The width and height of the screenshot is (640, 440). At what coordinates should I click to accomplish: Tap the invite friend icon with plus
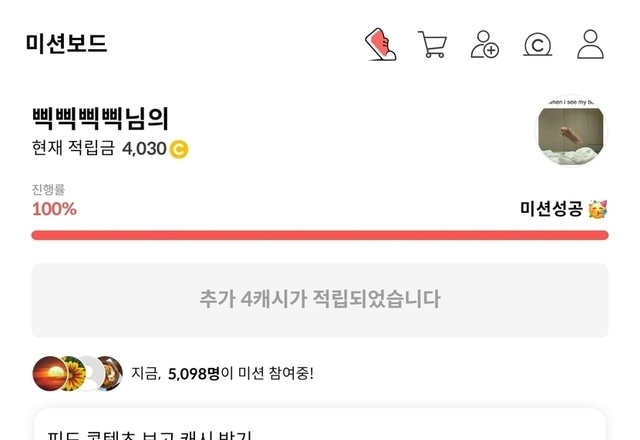pos(485,45)
